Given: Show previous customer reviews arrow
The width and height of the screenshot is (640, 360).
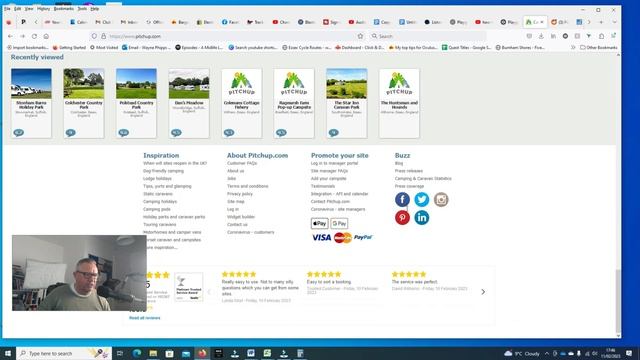Looking at the screenshot, I should click(209, 292).
